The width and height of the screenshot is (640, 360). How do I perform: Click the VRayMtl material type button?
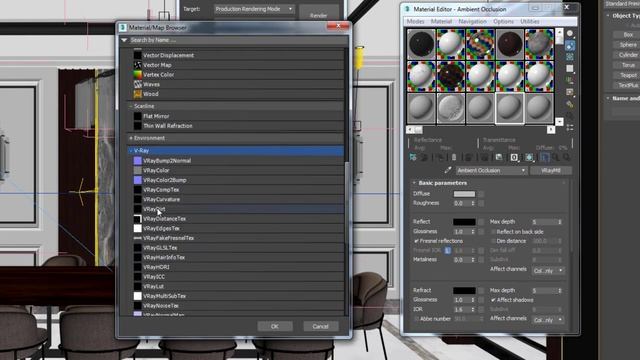click(551, 171)
